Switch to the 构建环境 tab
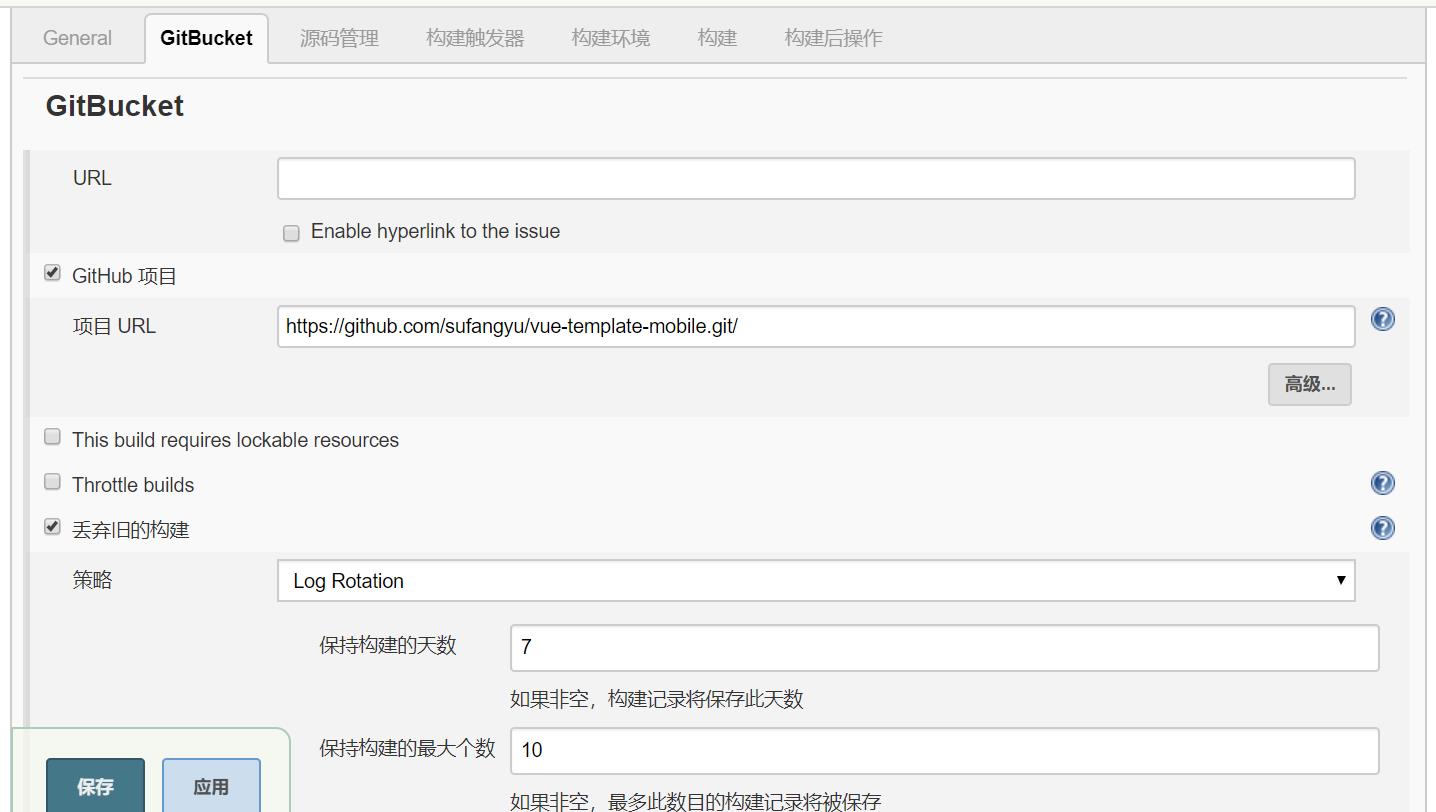 [x=611, y=38]
